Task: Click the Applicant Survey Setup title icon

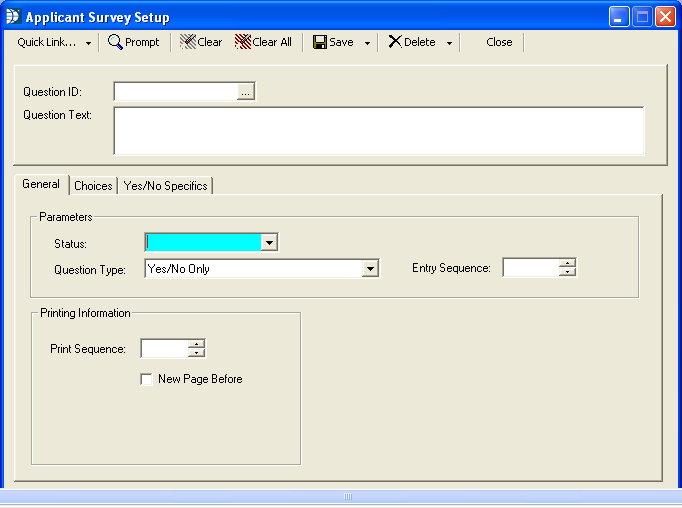Action: pos(13,17)
